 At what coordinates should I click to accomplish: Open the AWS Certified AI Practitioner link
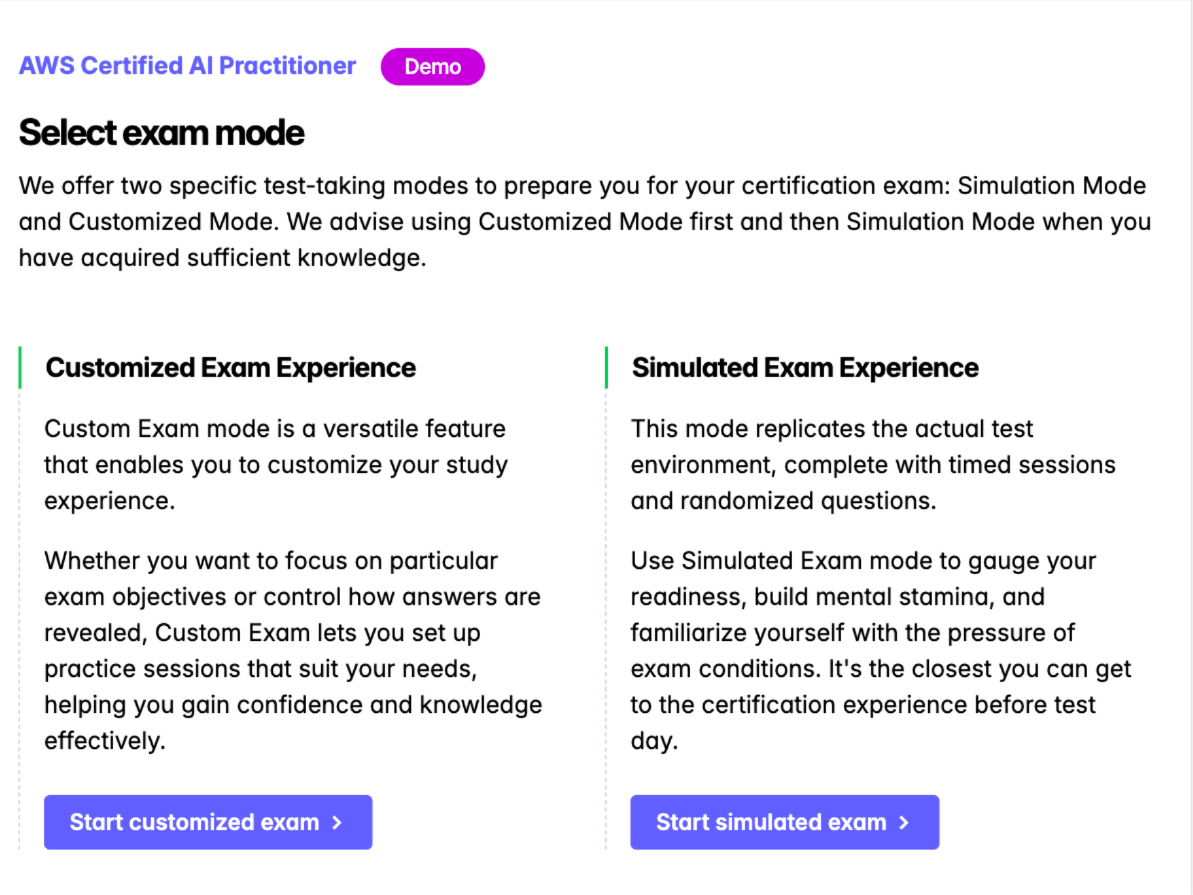point(187,66)
